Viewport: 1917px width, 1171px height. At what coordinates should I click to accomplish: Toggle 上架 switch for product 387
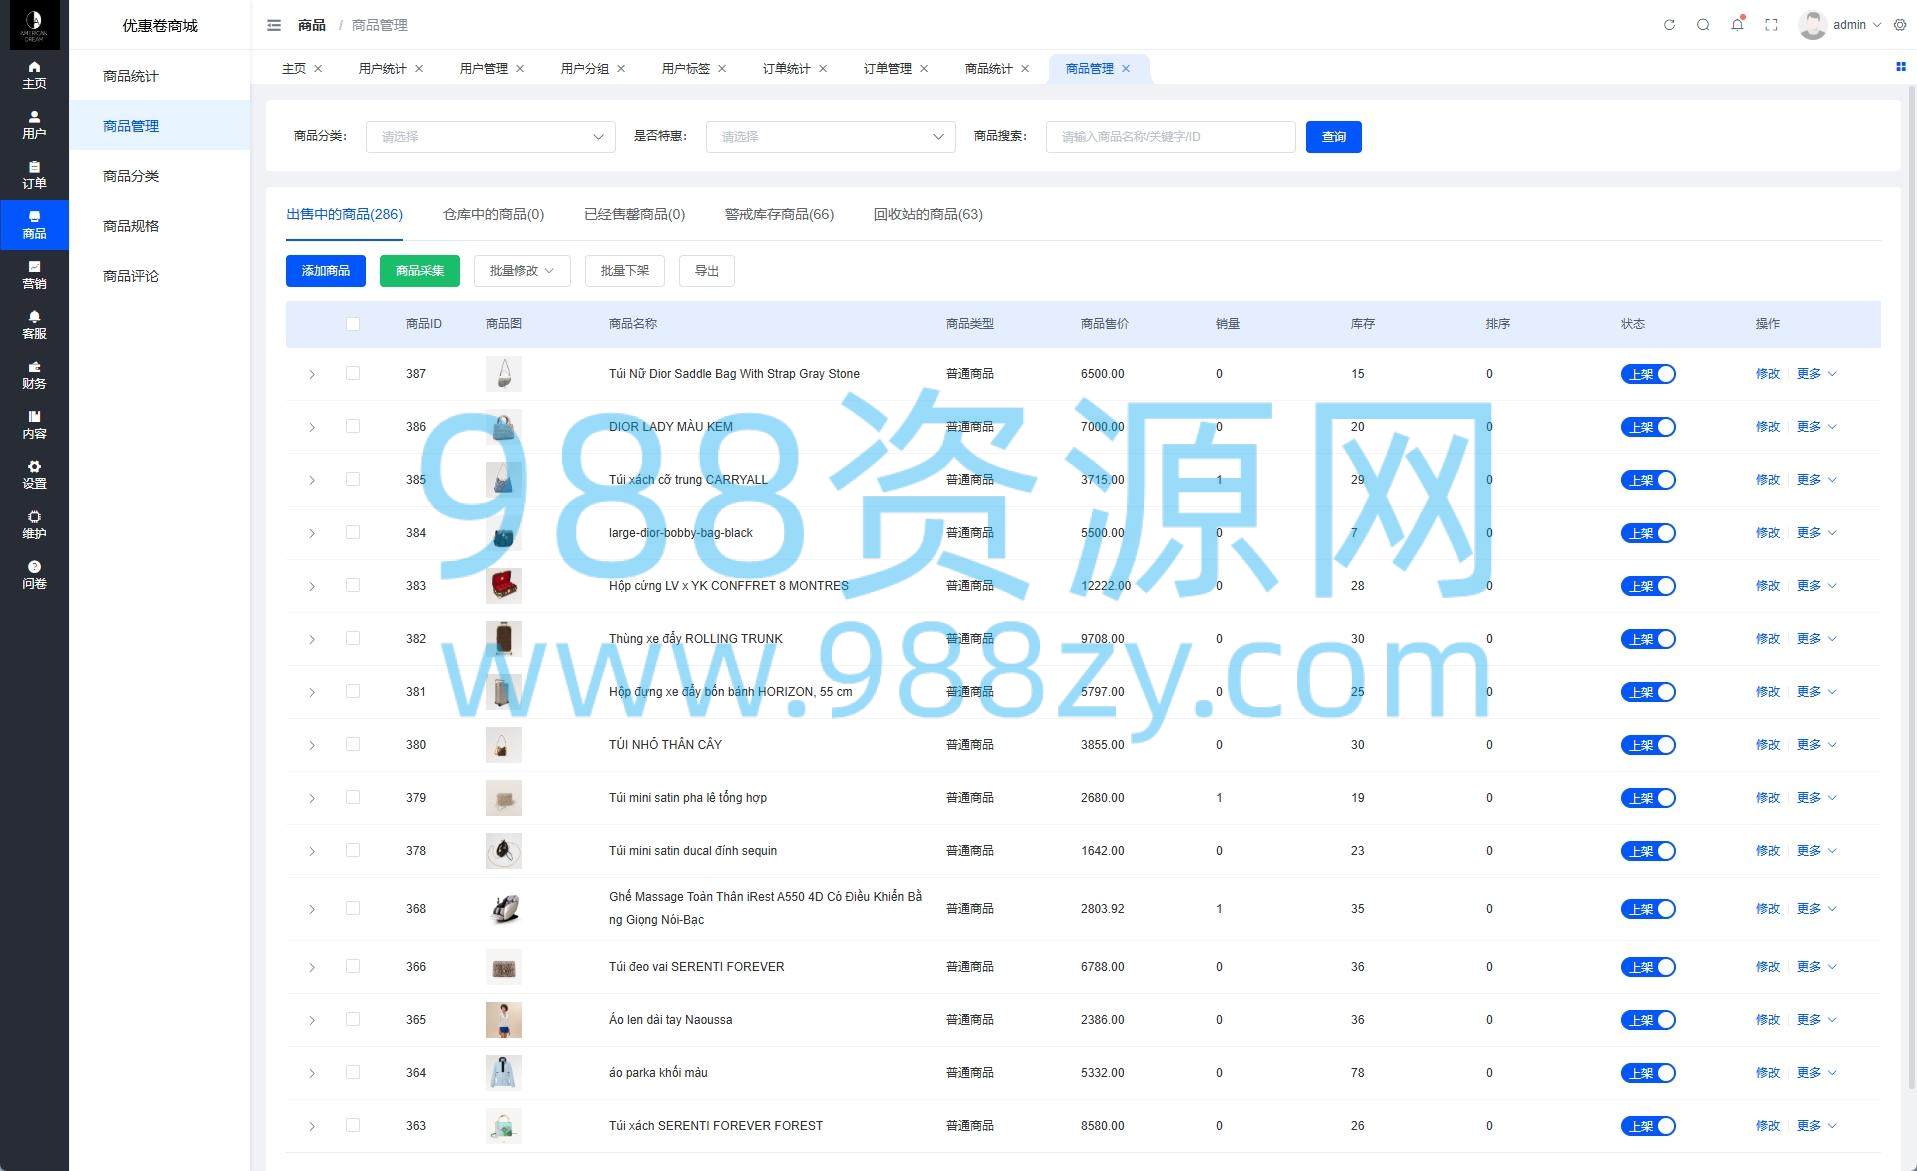pos(1647,374)
